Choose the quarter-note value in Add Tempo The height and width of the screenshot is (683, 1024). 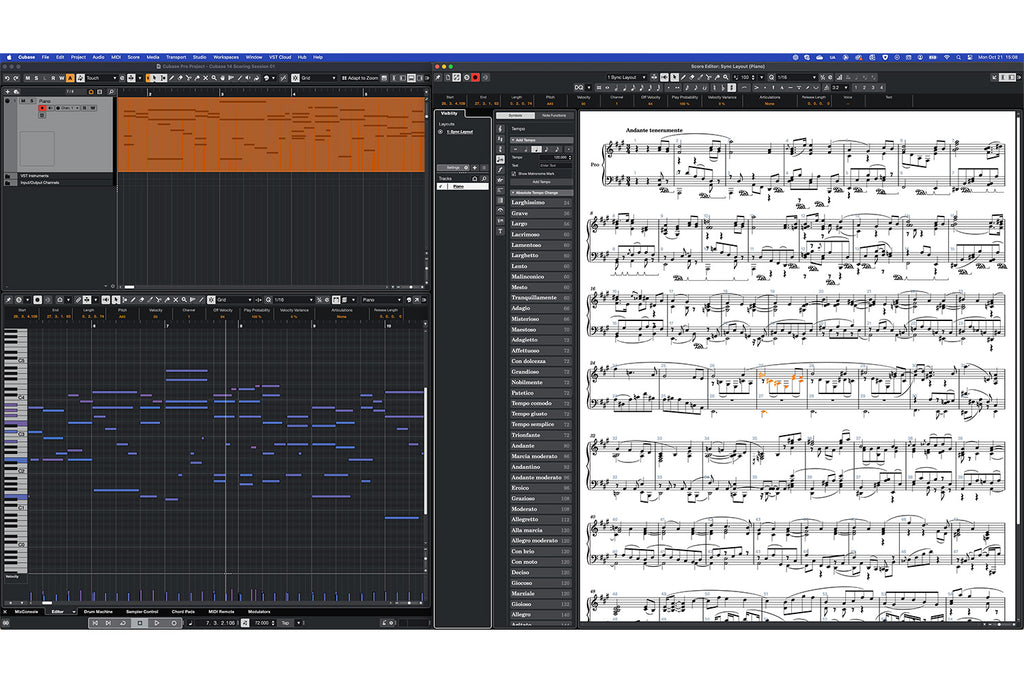537,149
